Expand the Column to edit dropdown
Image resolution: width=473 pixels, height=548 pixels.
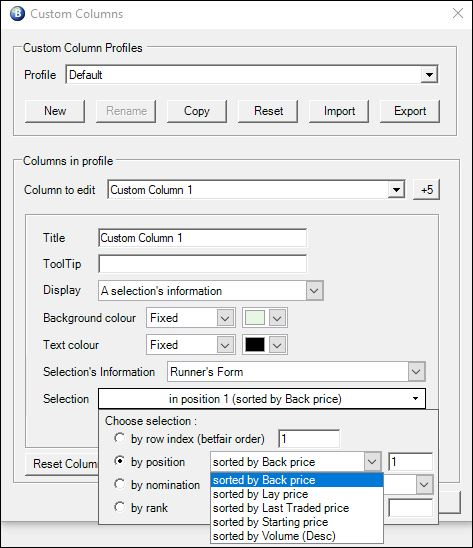[x=396, y=190]
